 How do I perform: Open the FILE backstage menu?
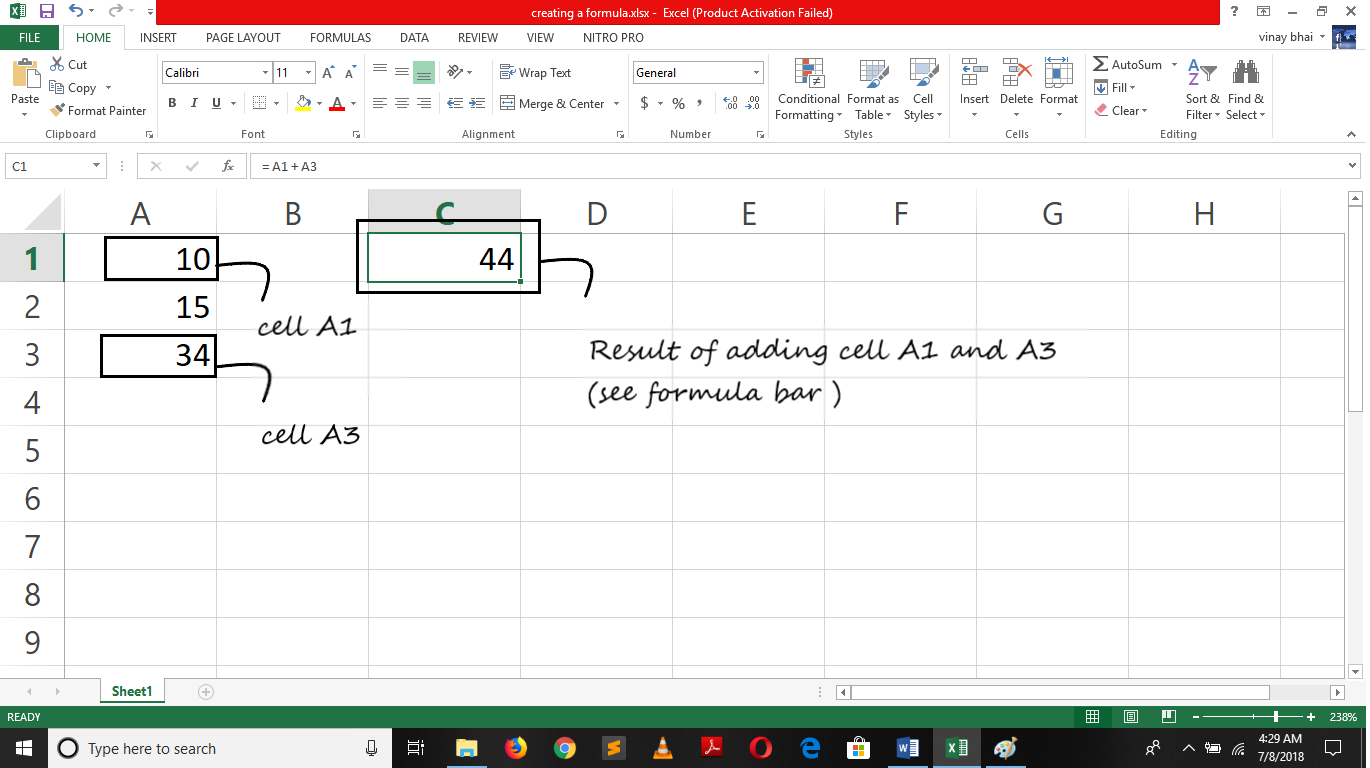click(30, 38)
